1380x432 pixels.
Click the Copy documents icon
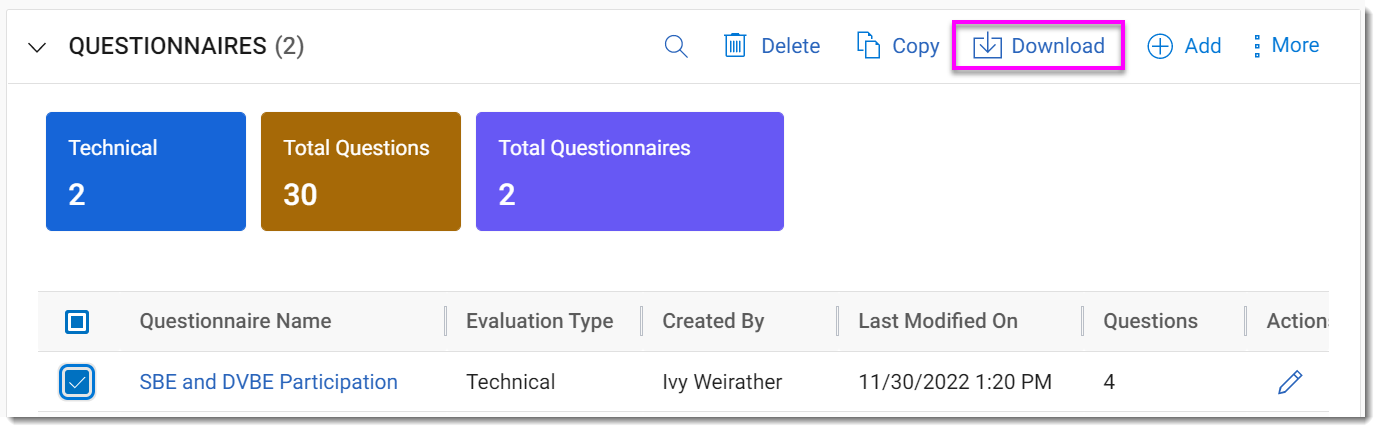point(868,46)
